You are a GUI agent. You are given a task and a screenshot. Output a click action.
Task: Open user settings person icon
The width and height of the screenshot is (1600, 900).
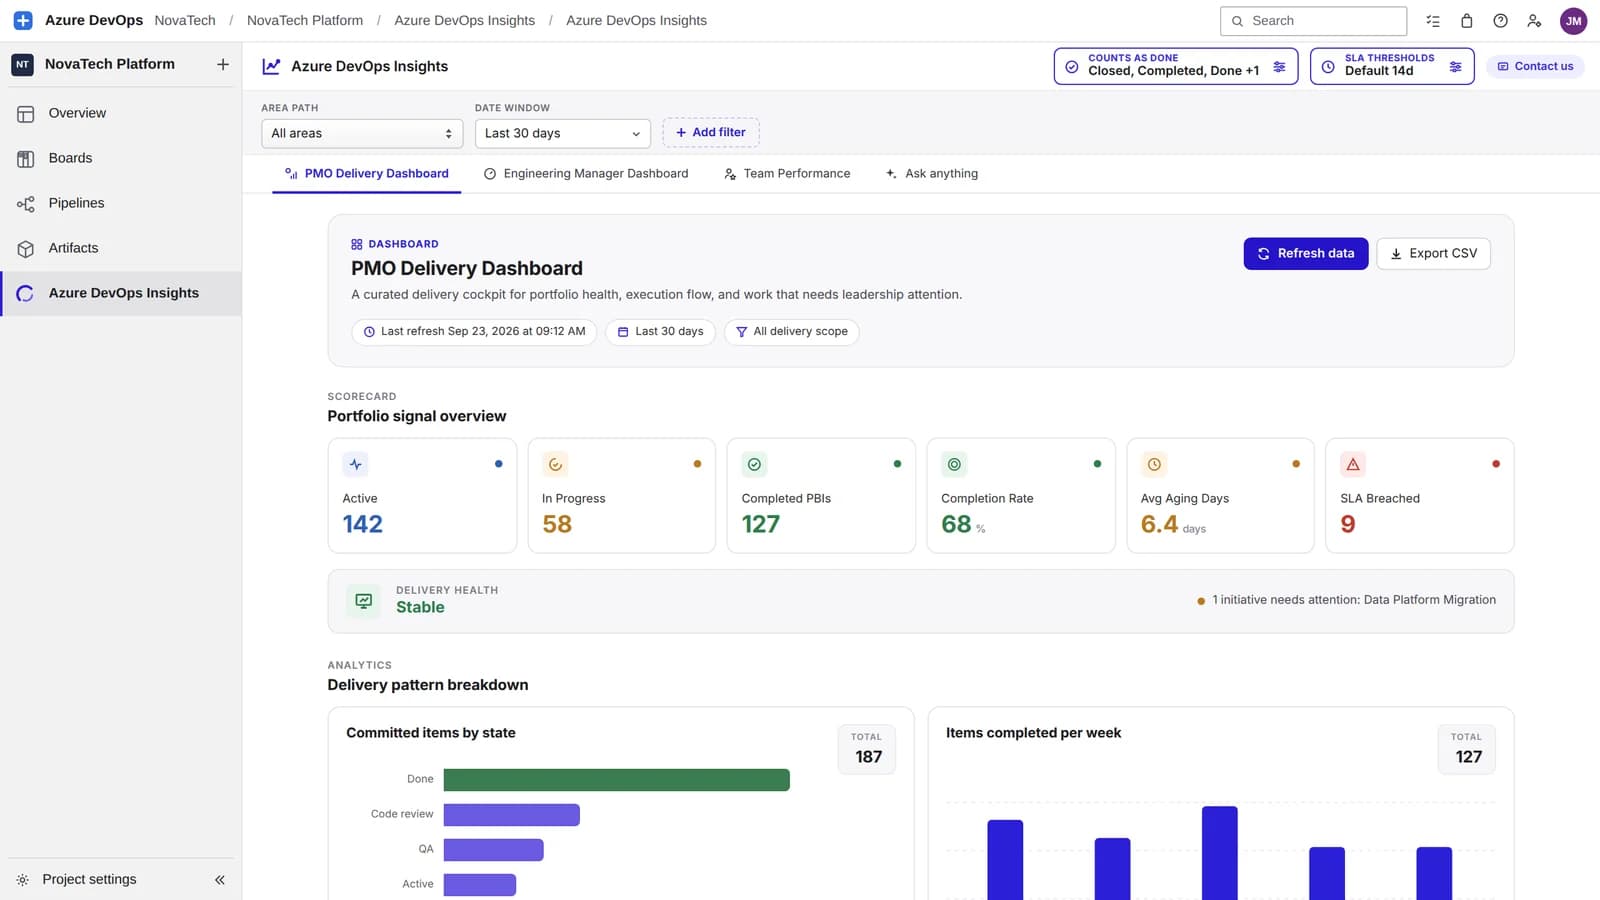(1534, 21)
